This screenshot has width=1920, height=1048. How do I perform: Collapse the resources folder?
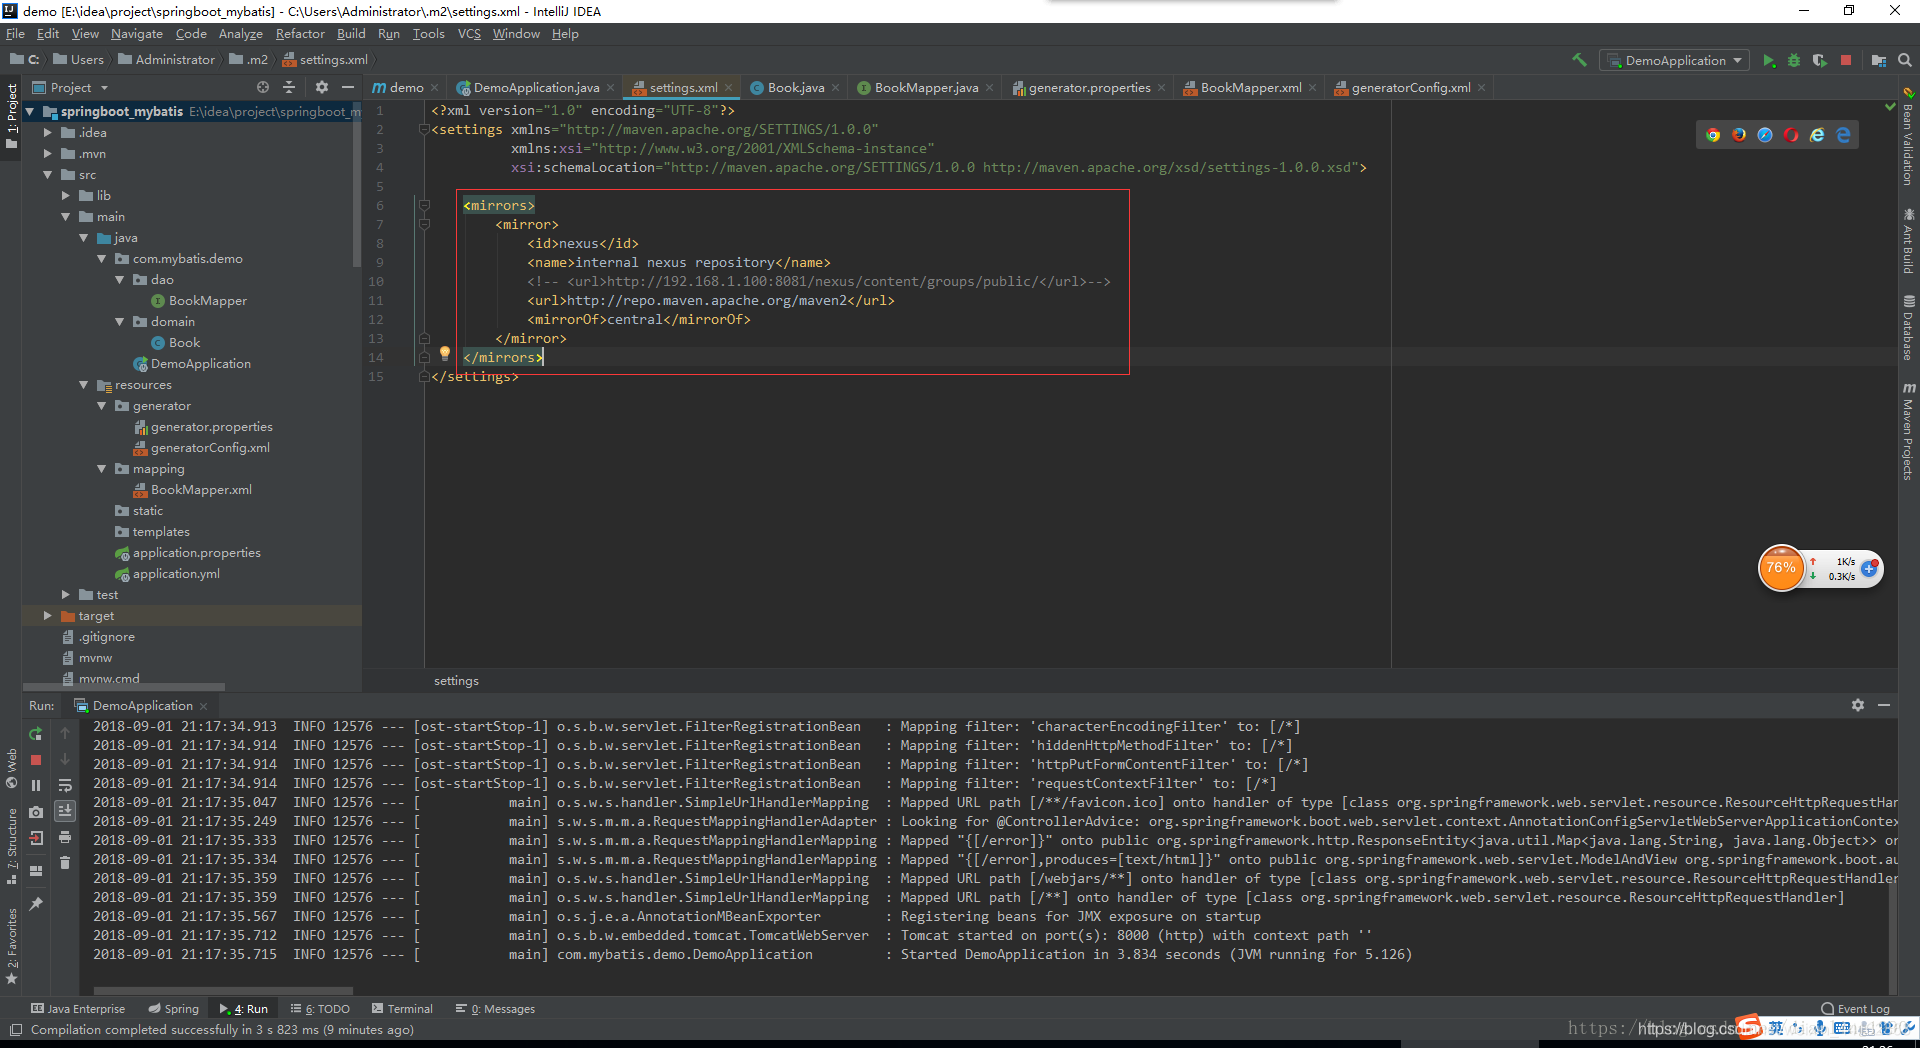pos(83,385)
